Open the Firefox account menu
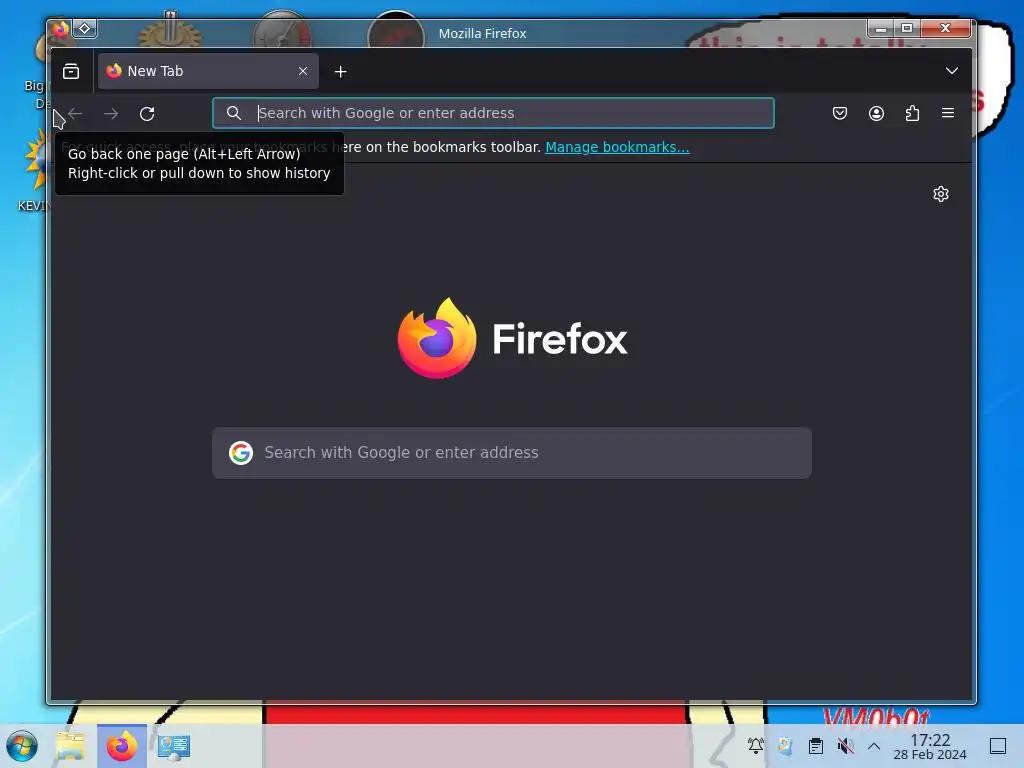The height and width of the screenshot is (768, 1024). point(876,113)
